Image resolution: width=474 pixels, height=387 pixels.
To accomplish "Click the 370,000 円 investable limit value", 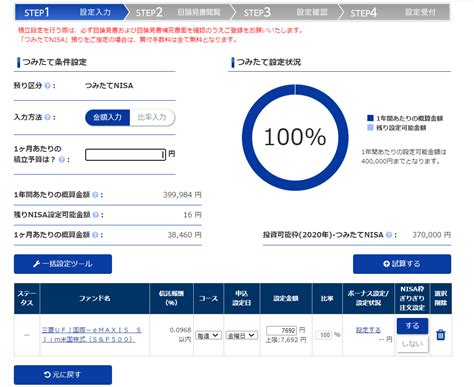I will [431, 235].
